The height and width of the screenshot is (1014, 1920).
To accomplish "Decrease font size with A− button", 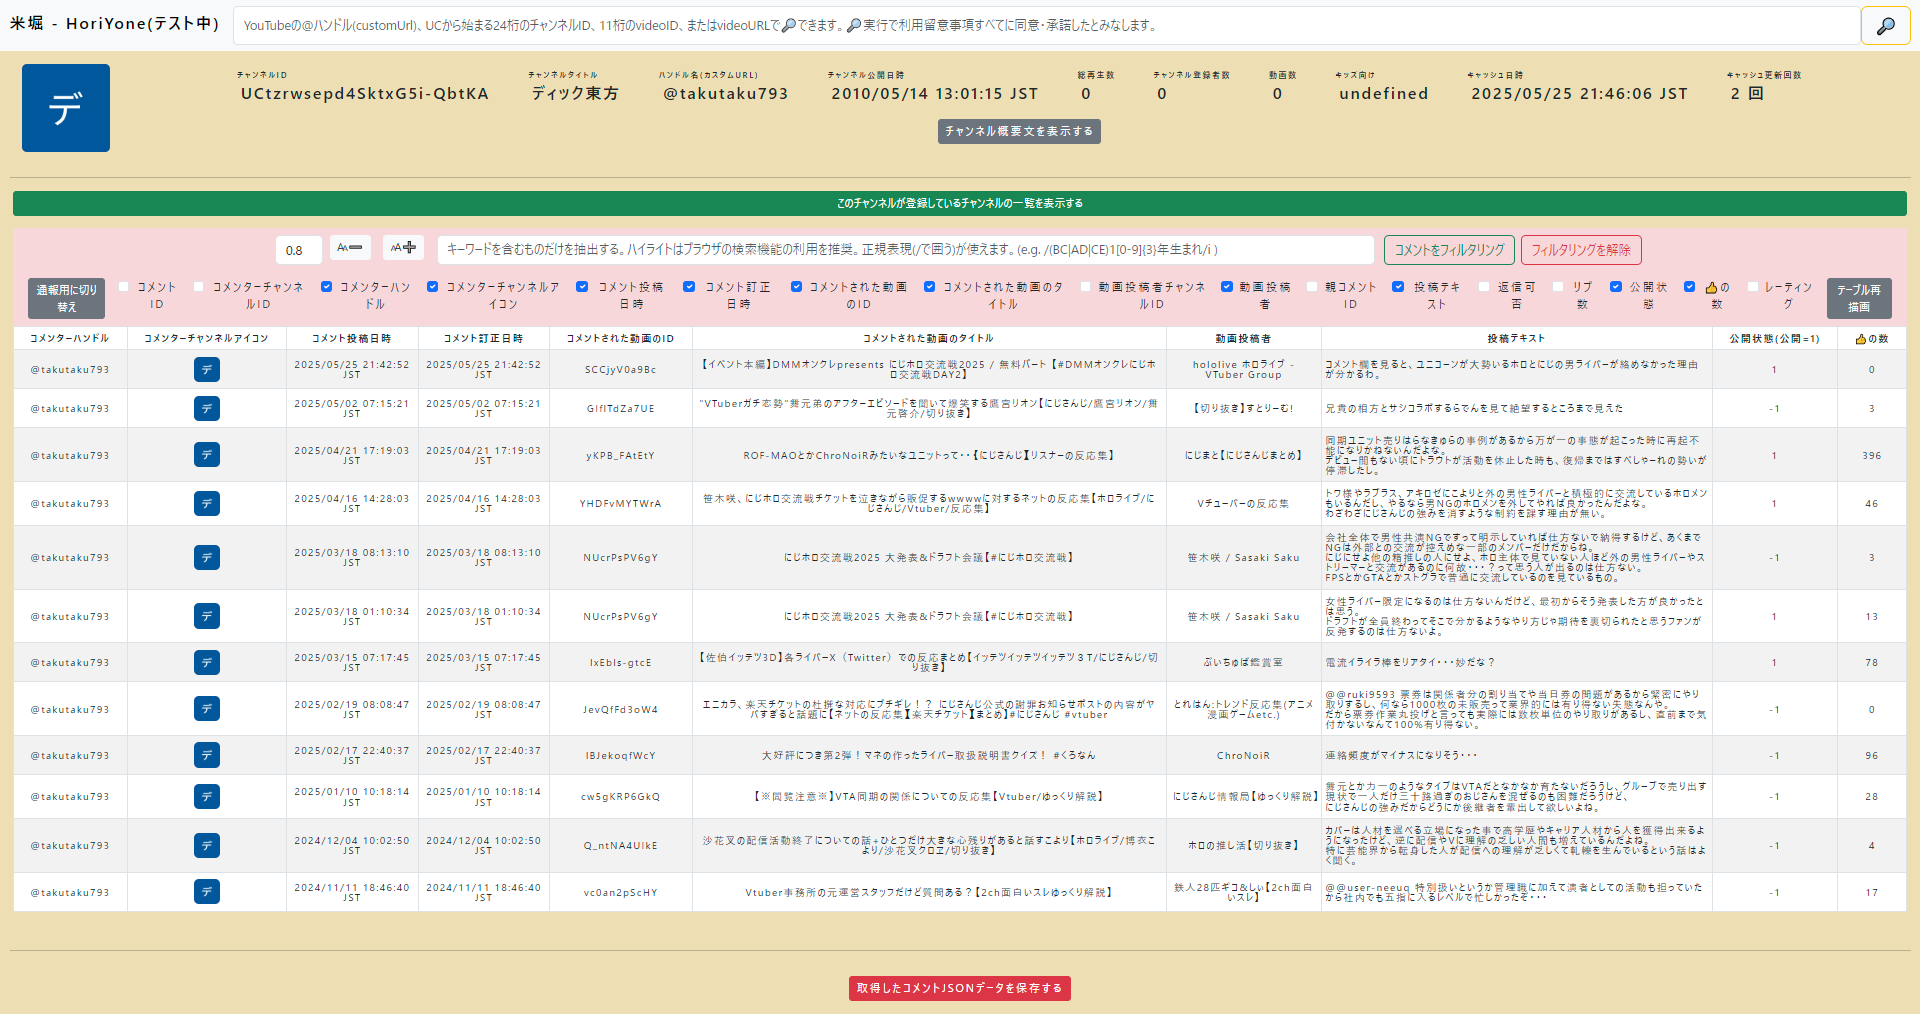I will point(350,247).
